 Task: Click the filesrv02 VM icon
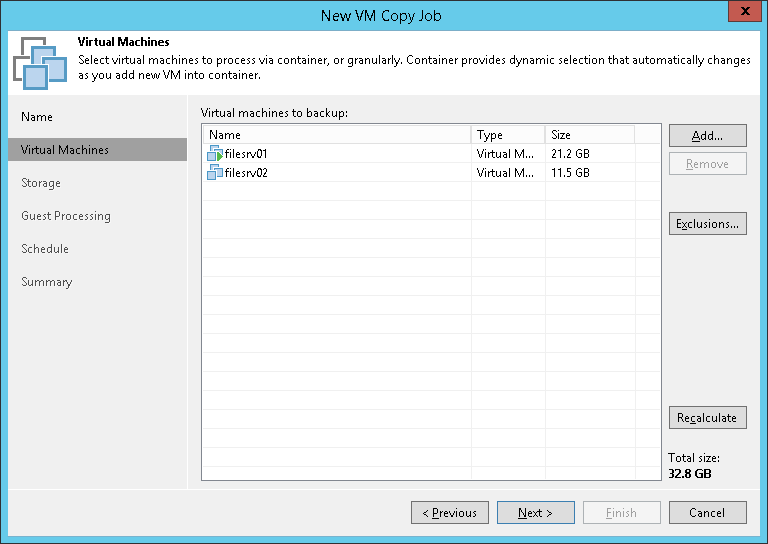pos(216,173)
